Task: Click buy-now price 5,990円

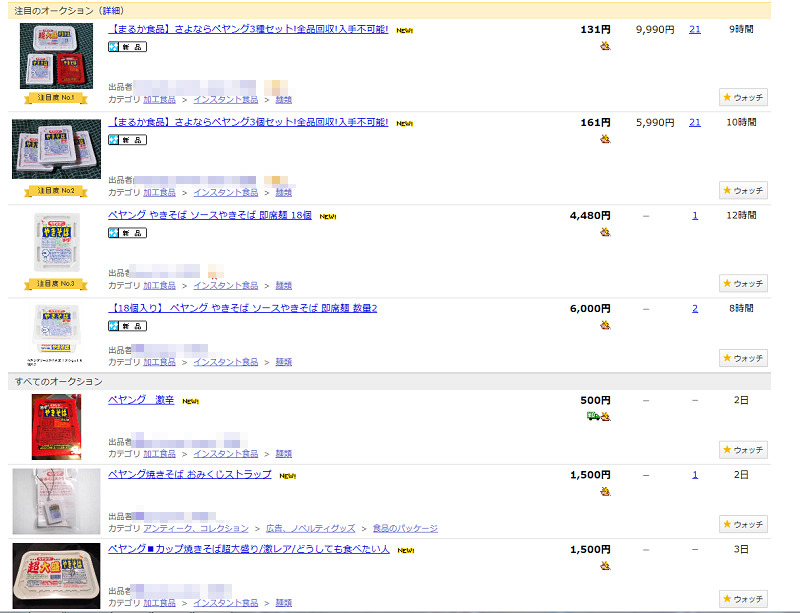Action: pyautogui.click(x=655, y=122)
